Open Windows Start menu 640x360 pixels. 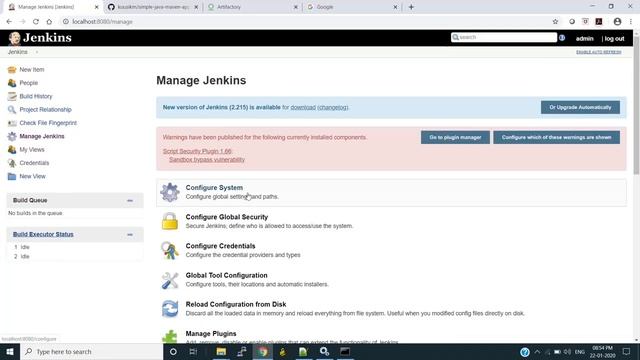click(x=10, y=351)
